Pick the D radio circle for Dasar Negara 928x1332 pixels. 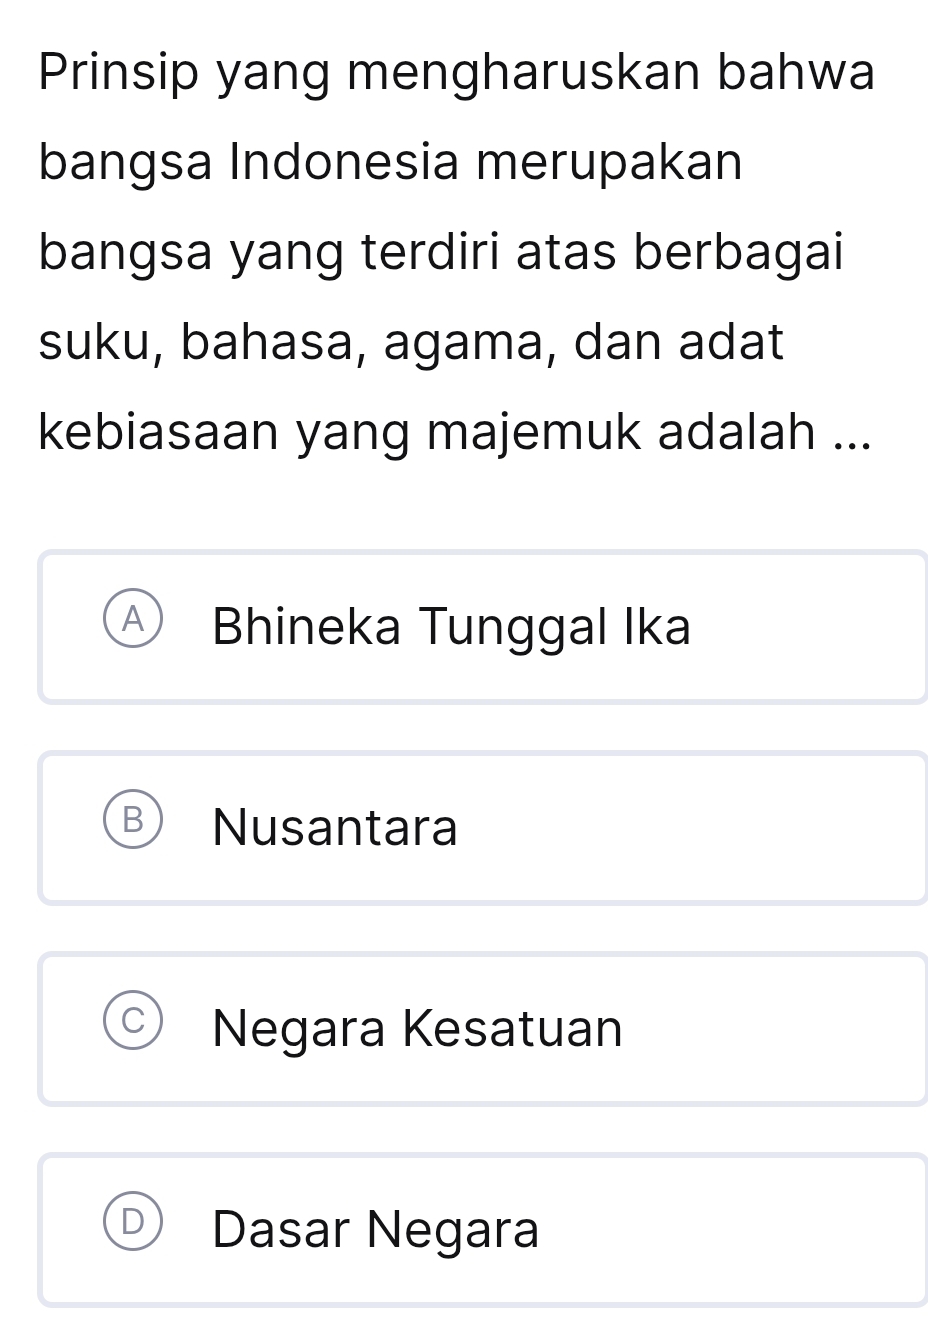click(132, 1228)
